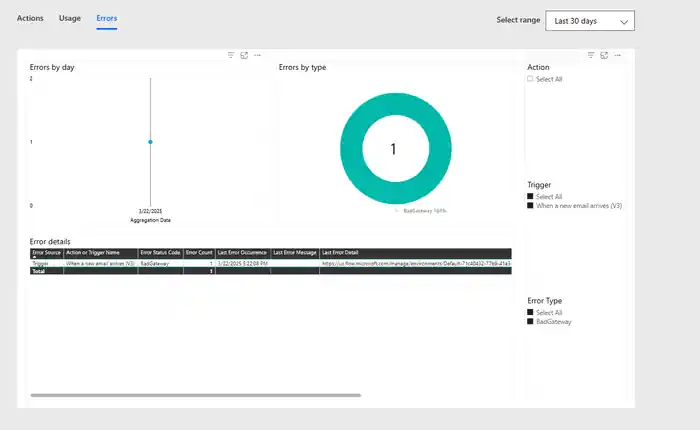Open the flow.microsoft.com error detail link
The width and height of the screenshot is (700, 430).
[416, 263]
